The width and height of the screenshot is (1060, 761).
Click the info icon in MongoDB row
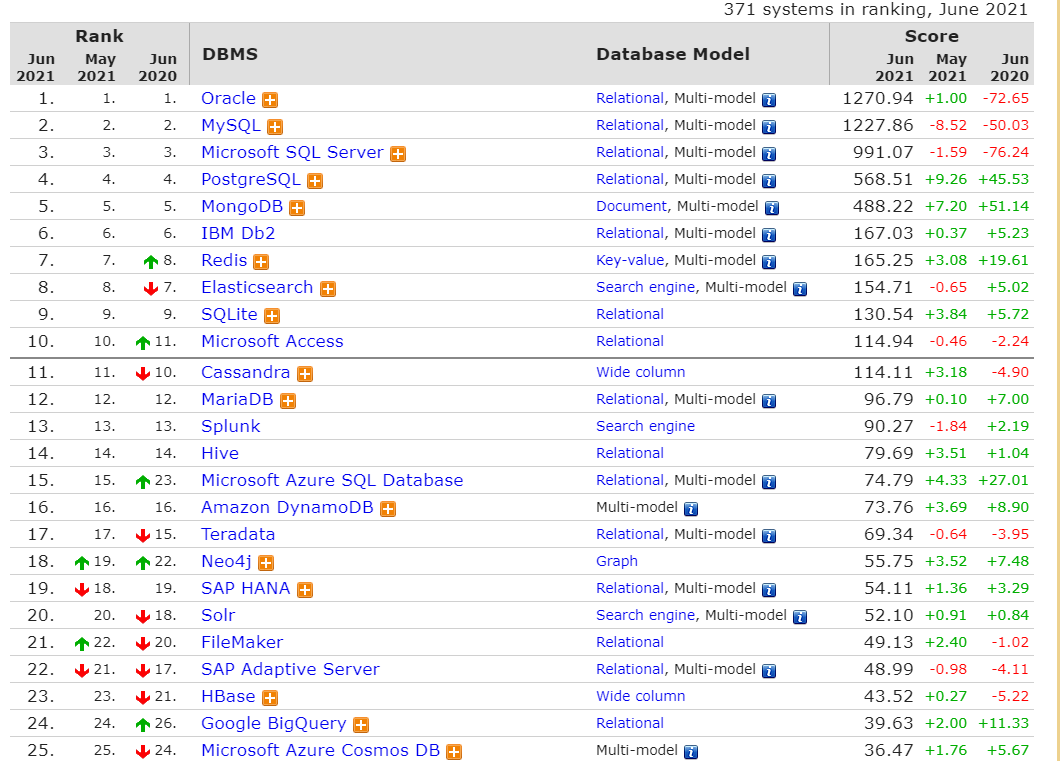pyautogui.click(x=771, y=208)
